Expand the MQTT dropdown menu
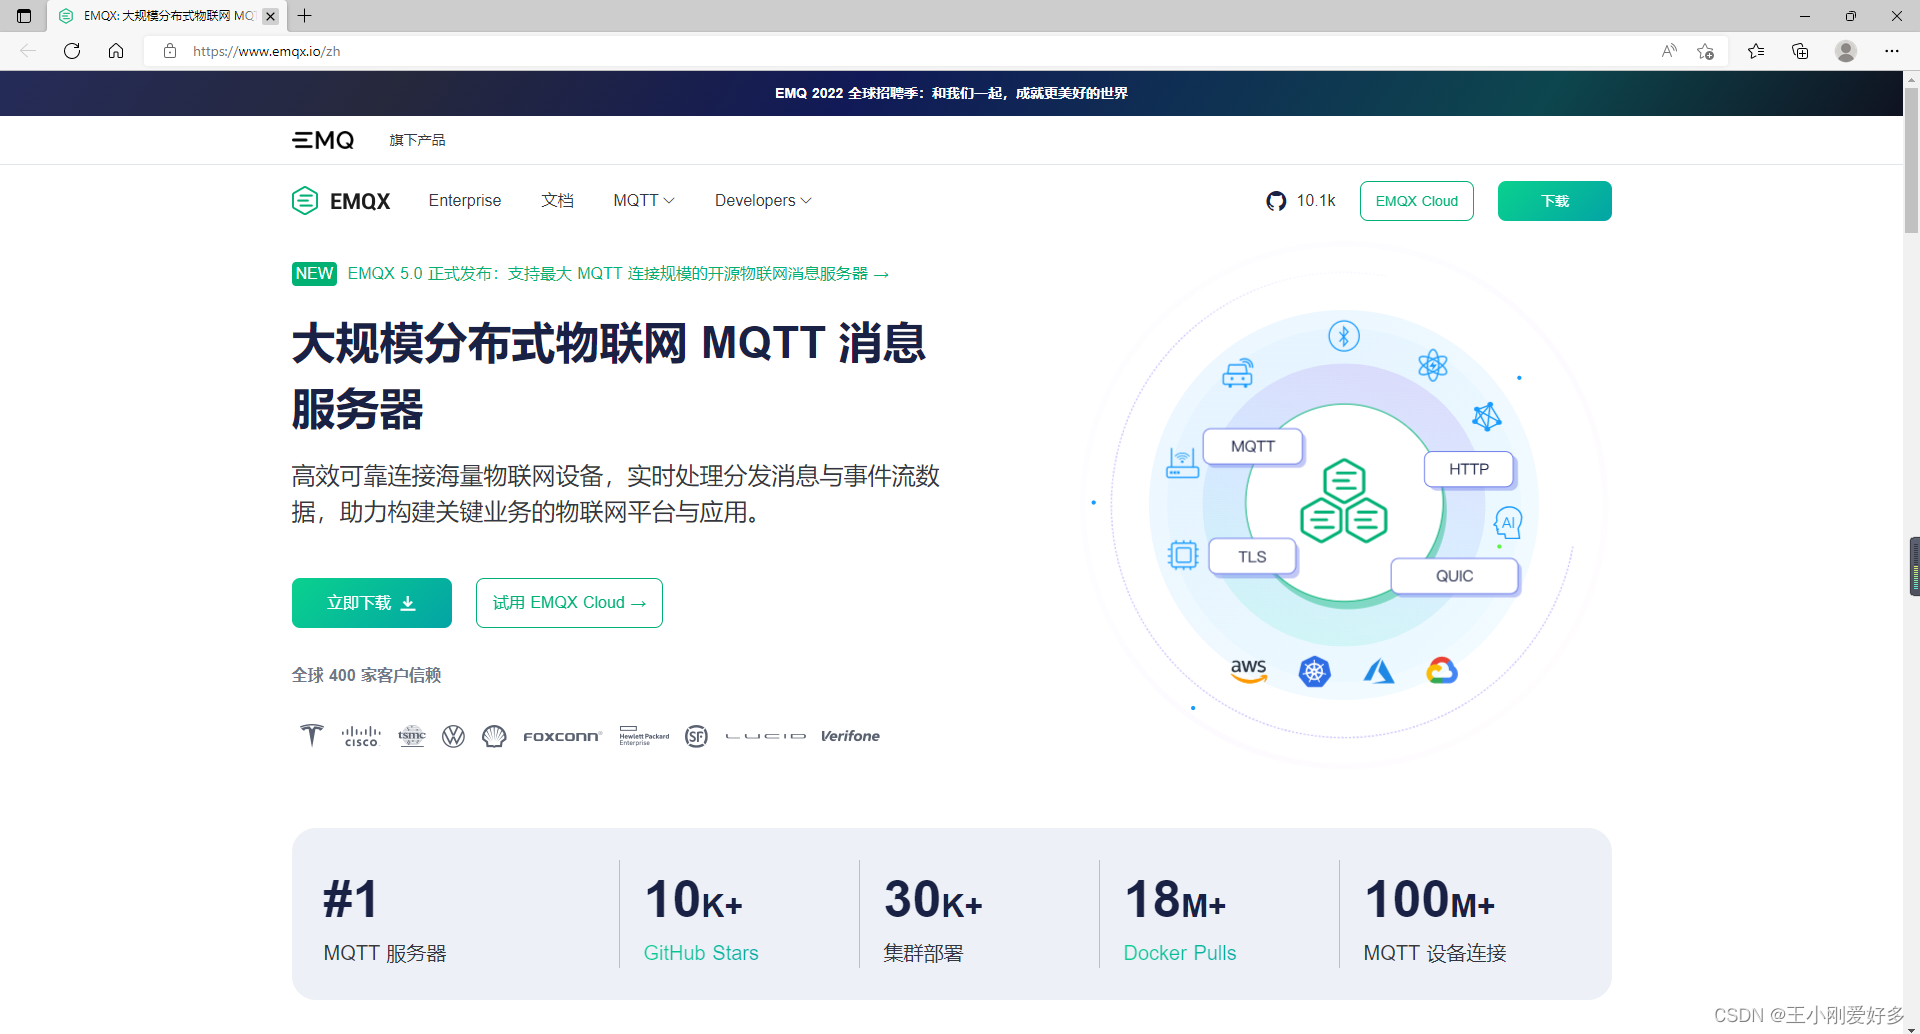 [644, 201]
